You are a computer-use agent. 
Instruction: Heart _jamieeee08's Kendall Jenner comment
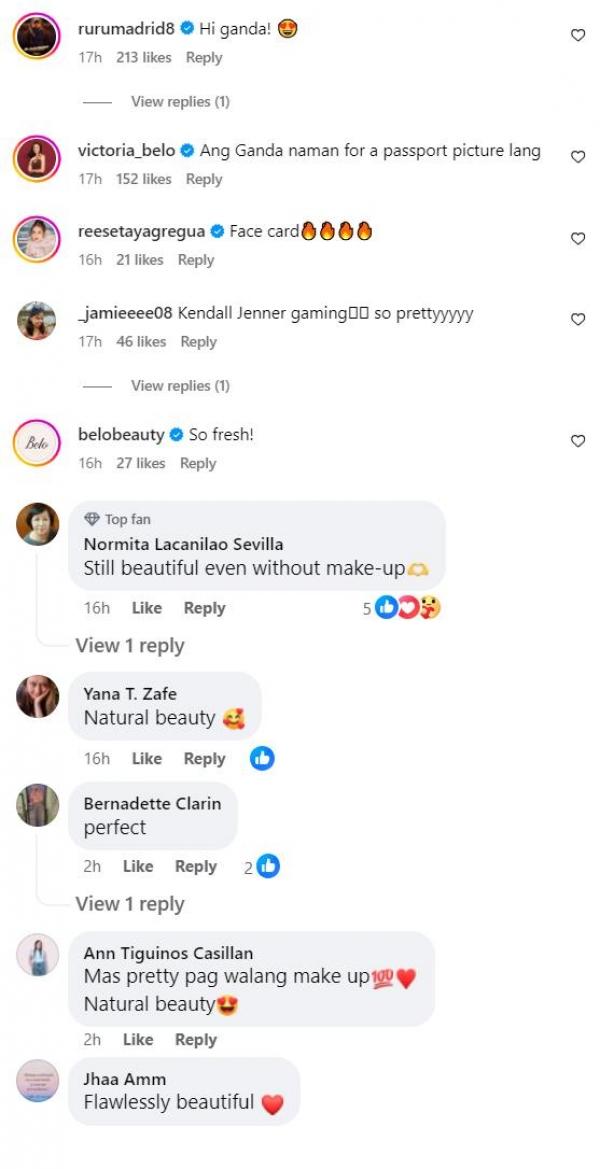pos(577,320)
